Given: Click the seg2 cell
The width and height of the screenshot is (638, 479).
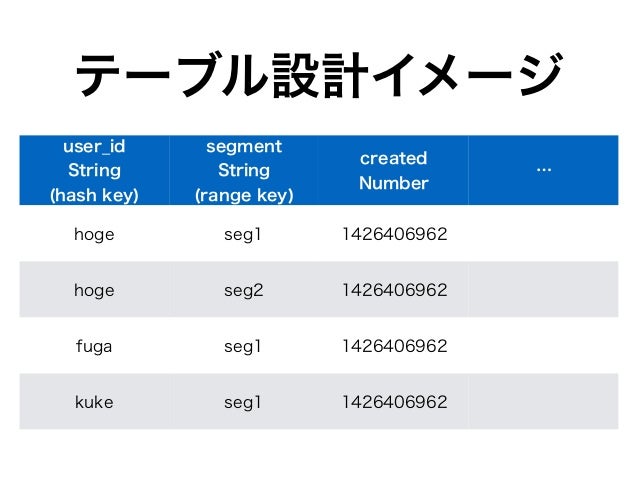Looking at the screenshot, I should click(x=243, y=291).
